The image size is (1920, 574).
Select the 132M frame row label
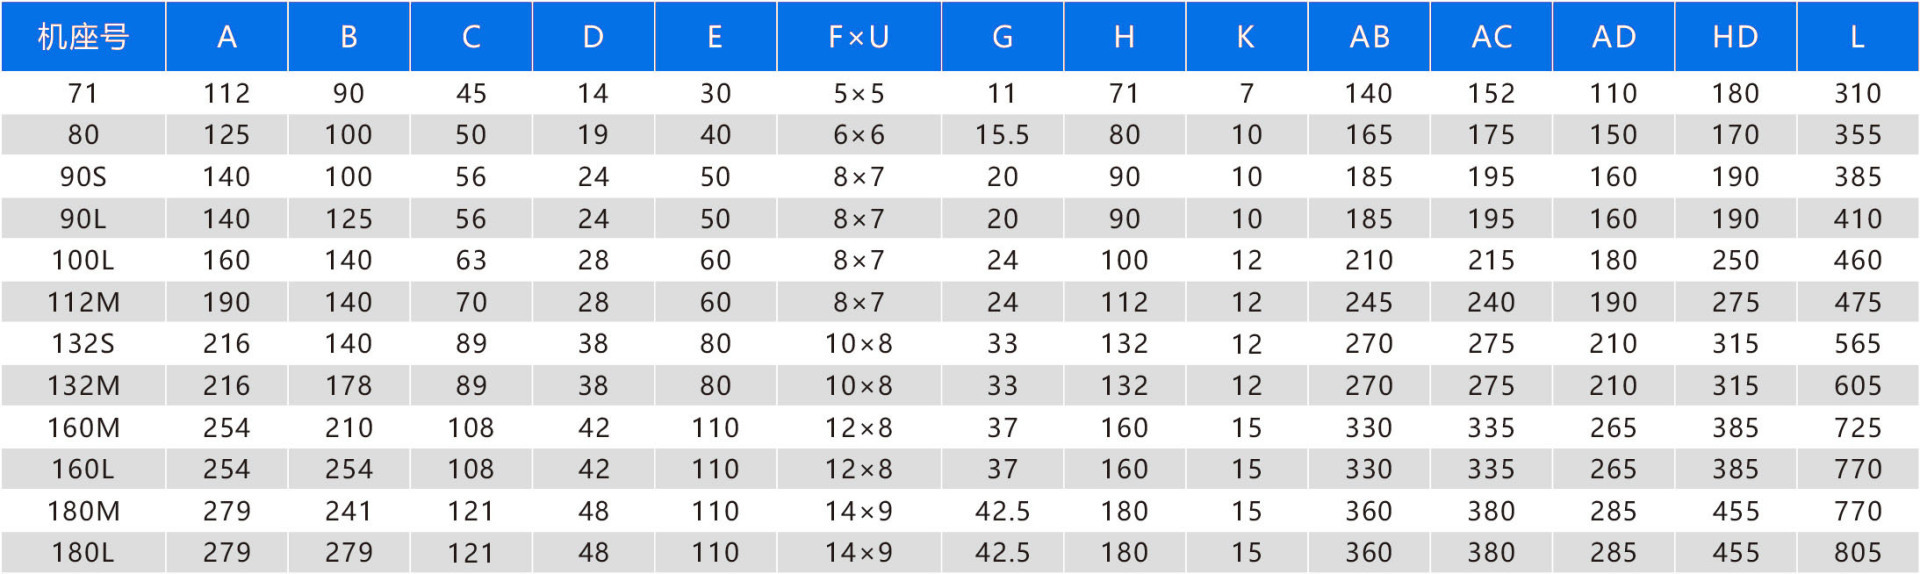tap(83, 386)
